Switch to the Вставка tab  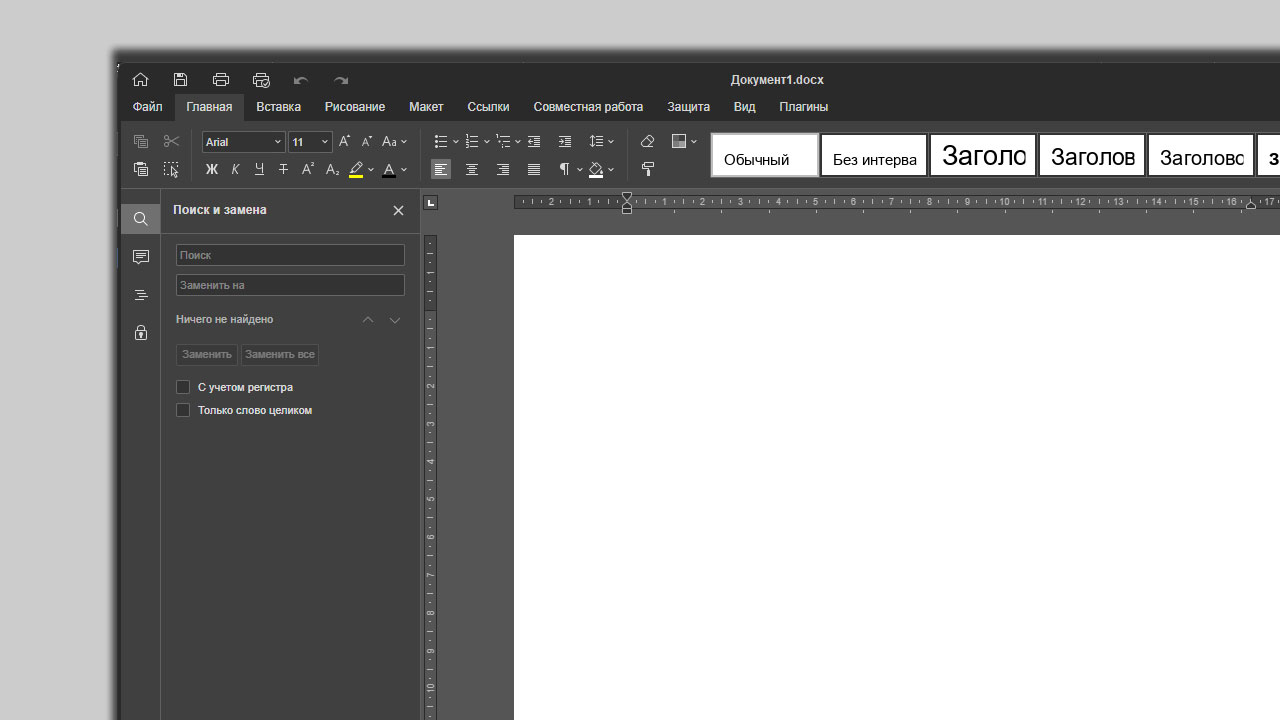tap(278, 107)
